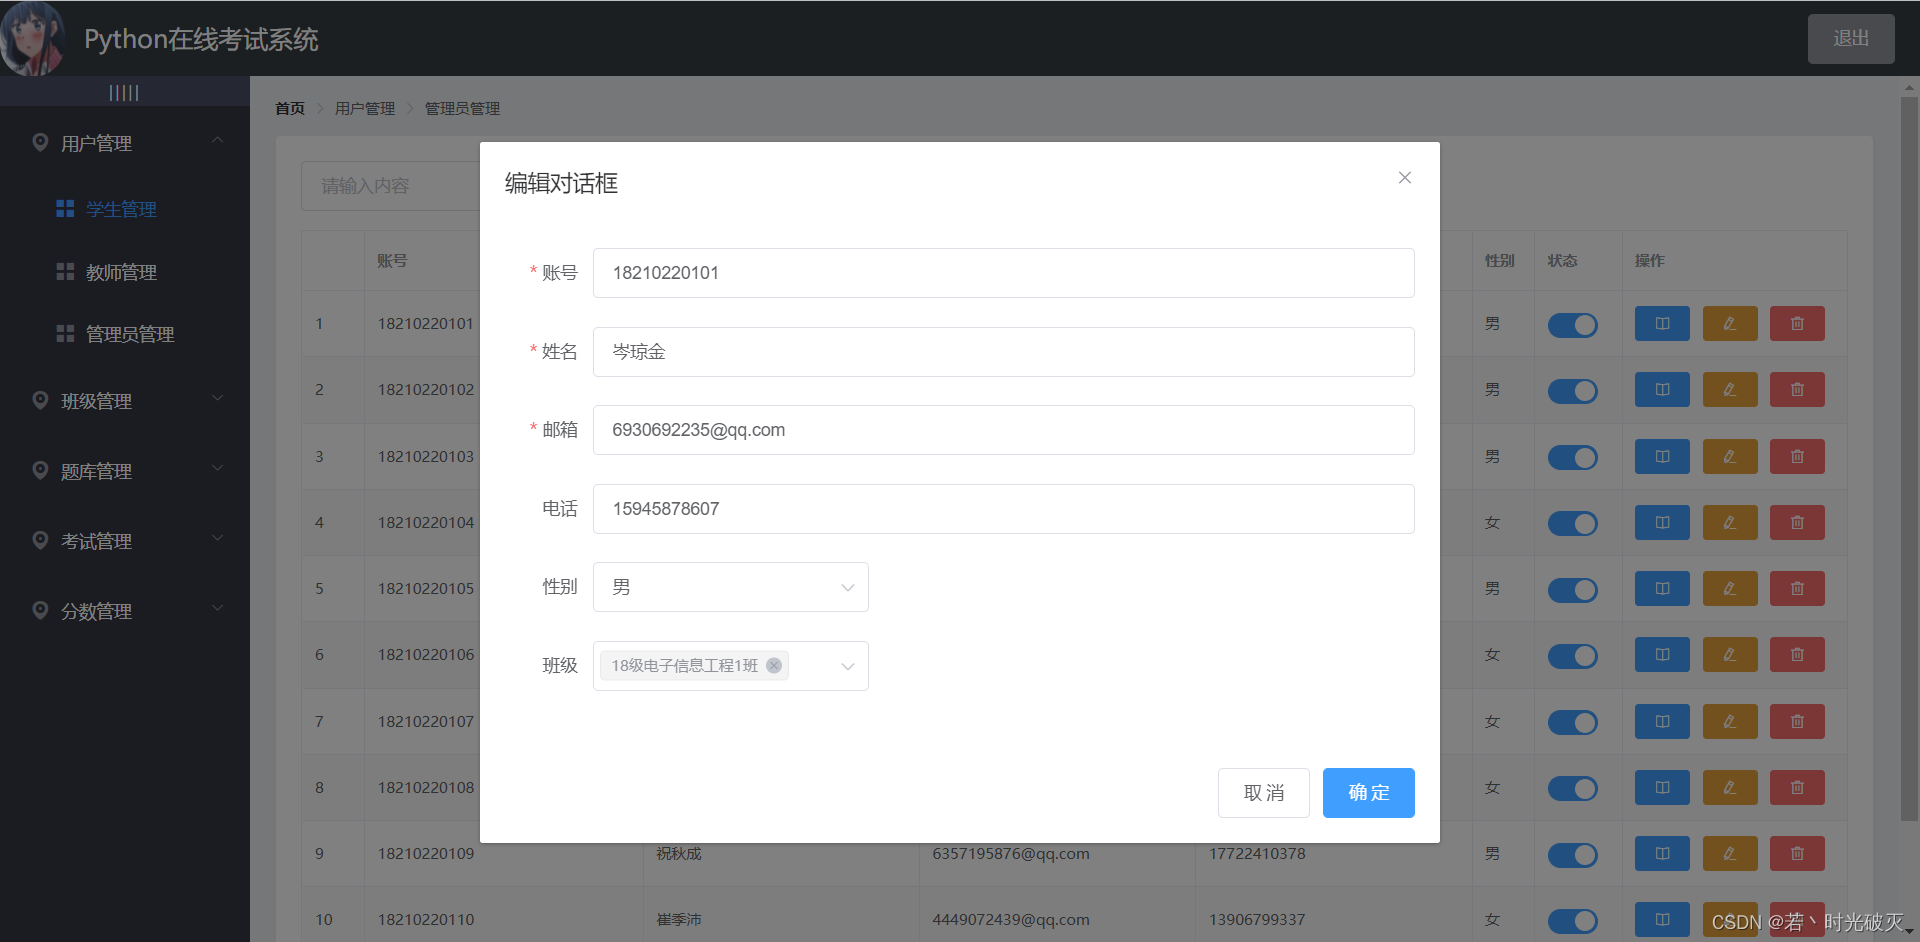Click the Python在线考试系统 title

pos(201,39)
